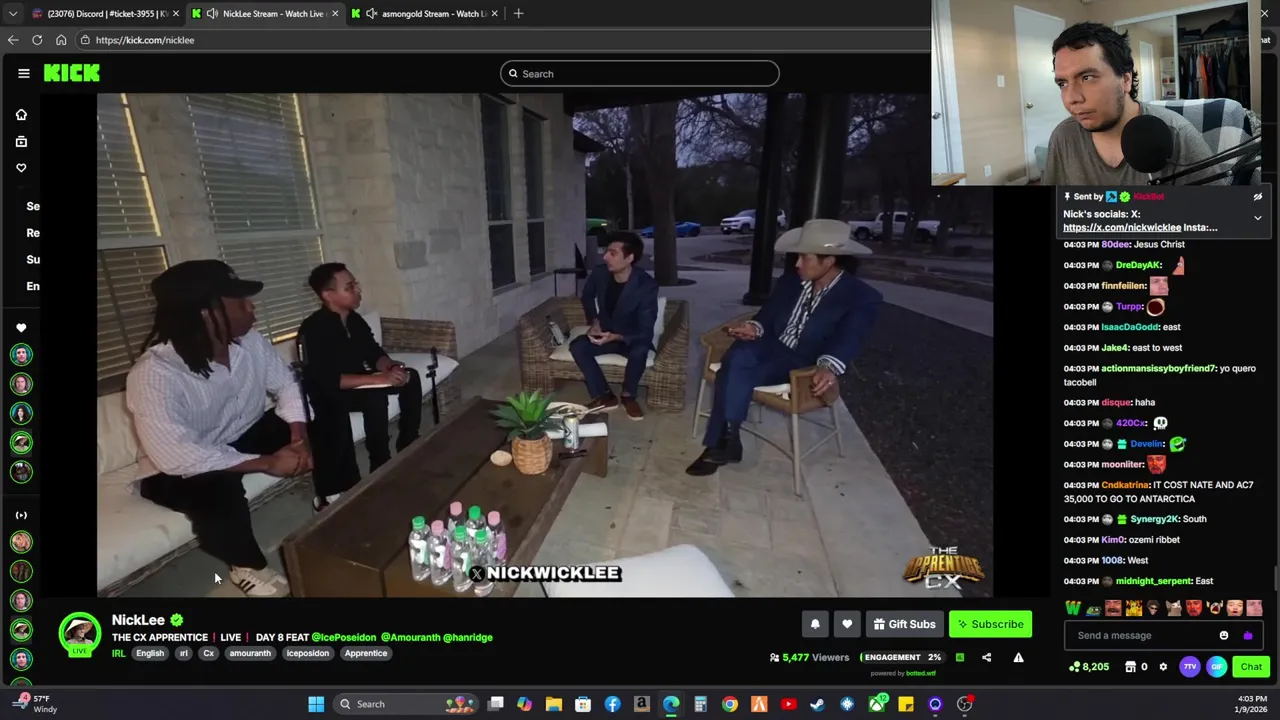Expand the pinned message chevron
Viewport: 1280px width, 720px height.
pos(1258,217)
